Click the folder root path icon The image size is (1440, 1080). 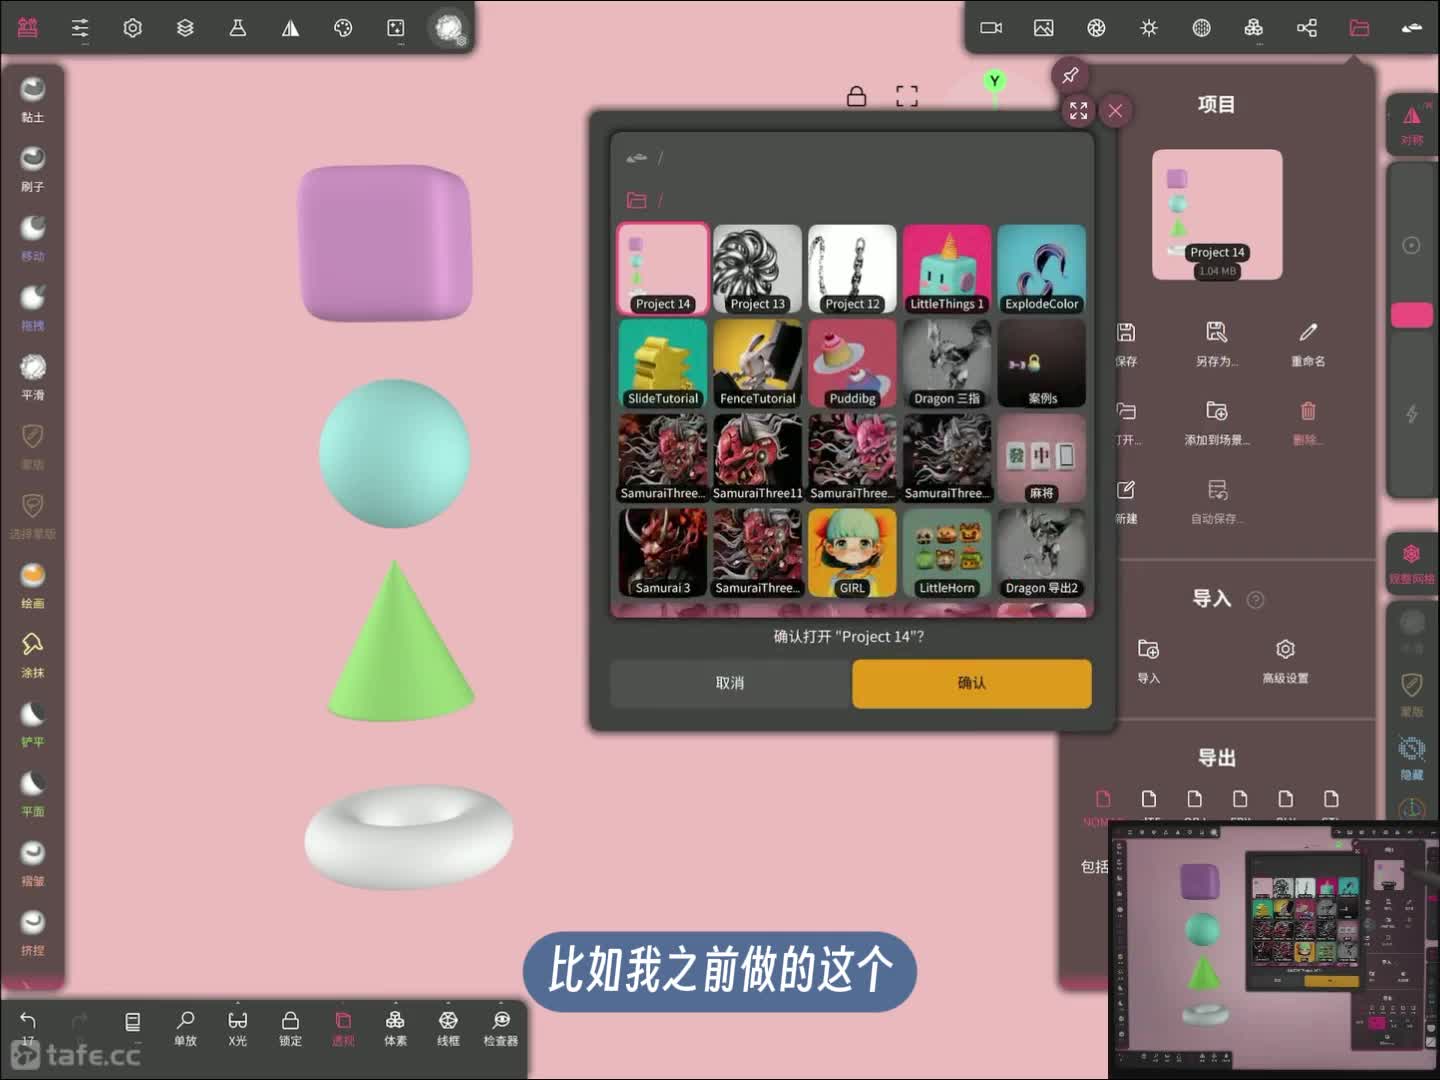click(636, 200)
